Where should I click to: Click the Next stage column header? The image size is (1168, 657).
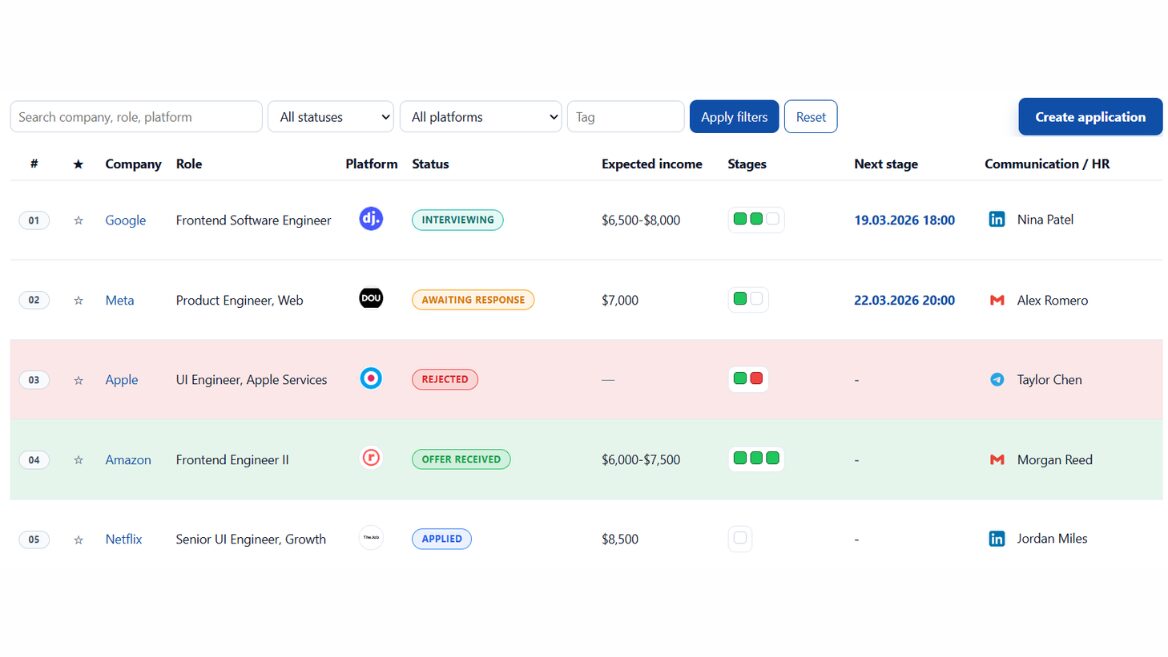886,164
